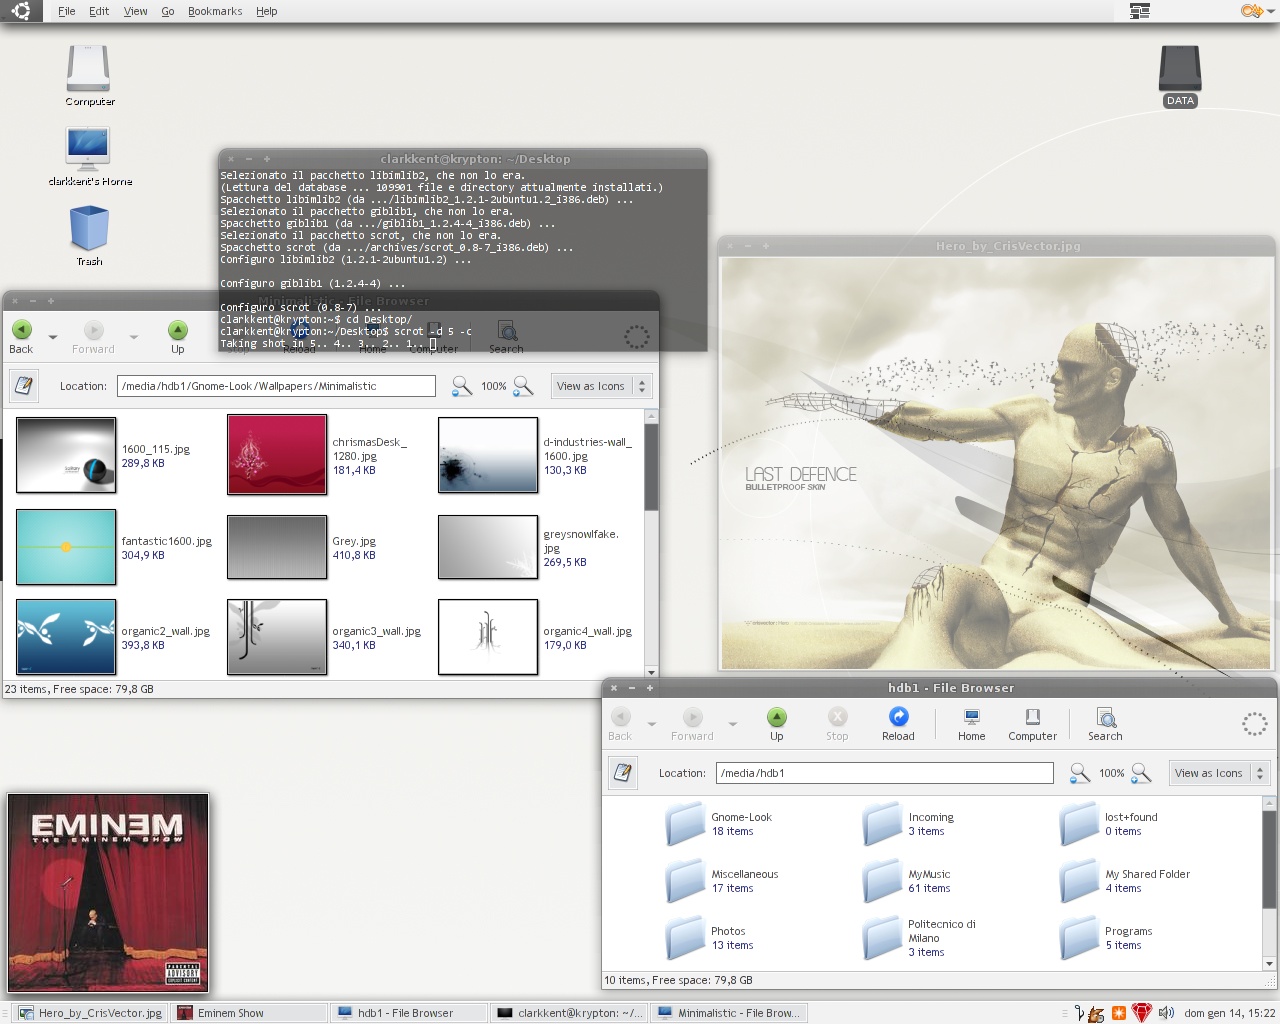Viewport: 1280px width, 1024px height.
Task: Select the Grey.jpg thumbnail
Action: tap(277, 547)
